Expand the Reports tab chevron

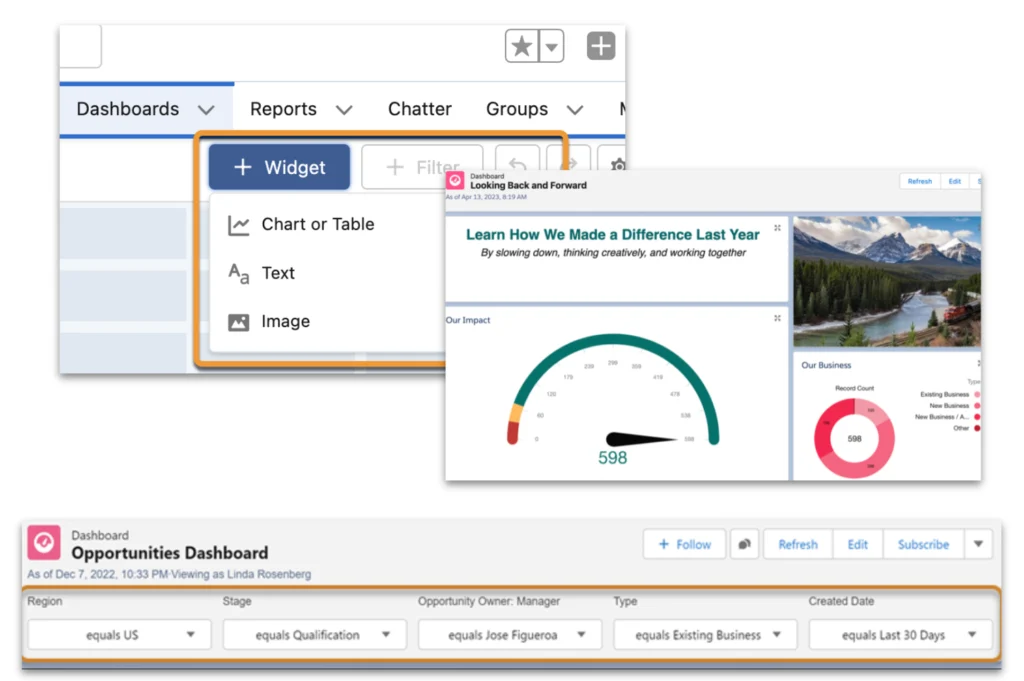pyautogui.click(x=343, y=110)
